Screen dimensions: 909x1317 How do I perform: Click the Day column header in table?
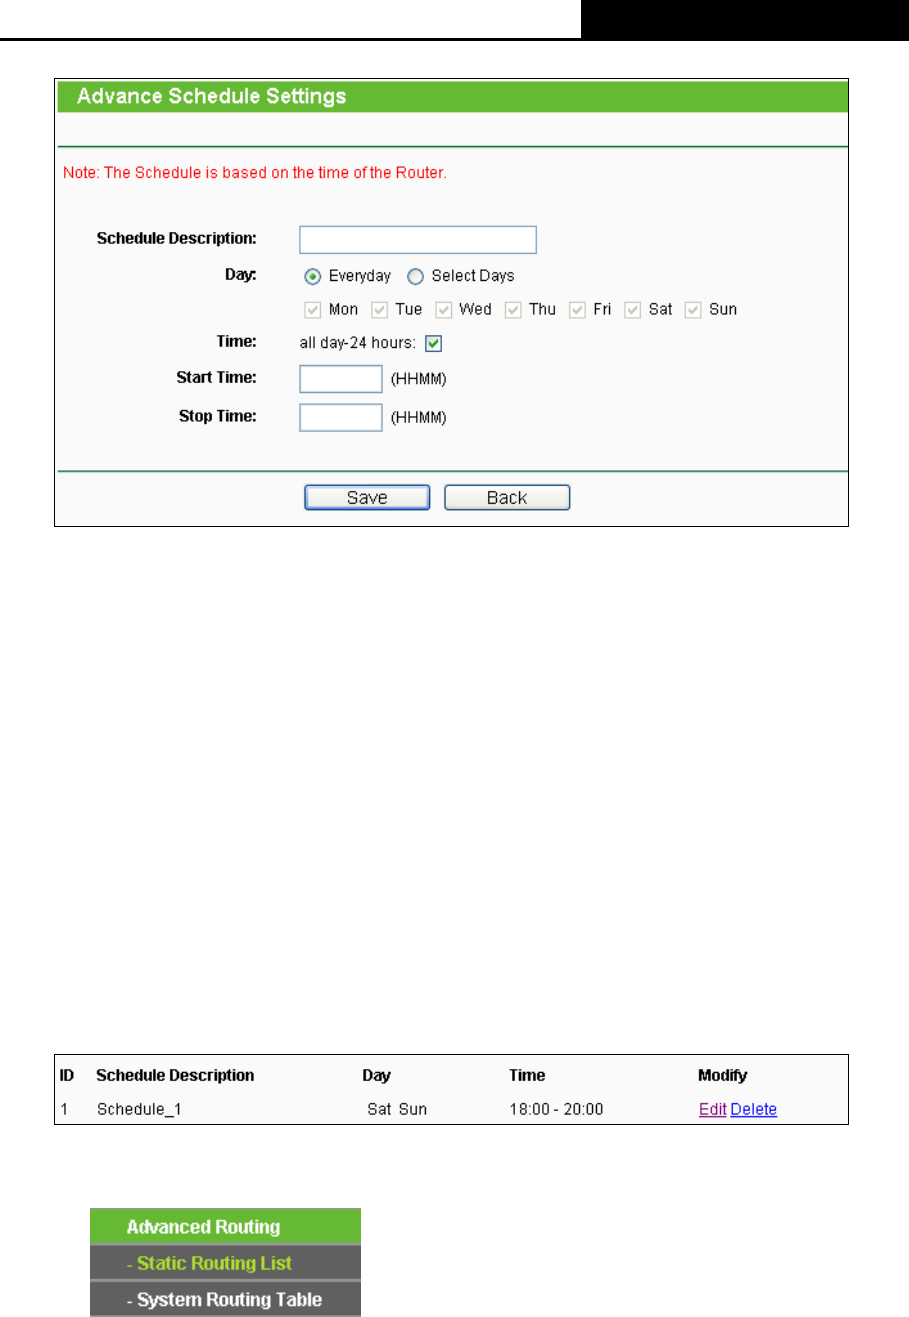[377, 1076]
